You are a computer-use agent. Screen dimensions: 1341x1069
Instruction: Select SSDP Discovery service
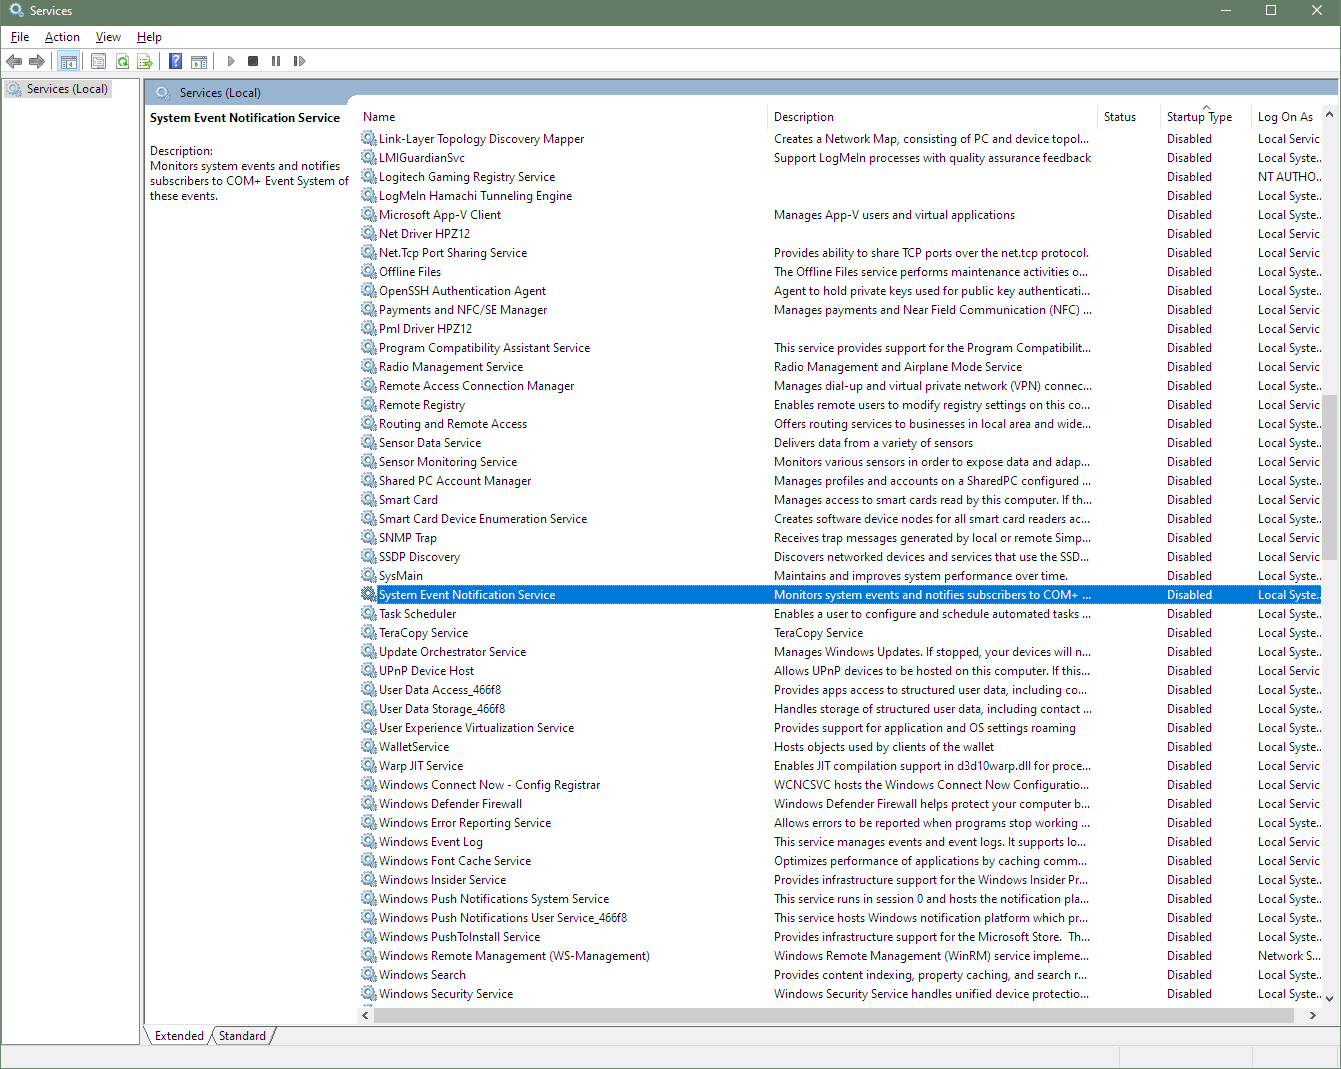point(840,557)
